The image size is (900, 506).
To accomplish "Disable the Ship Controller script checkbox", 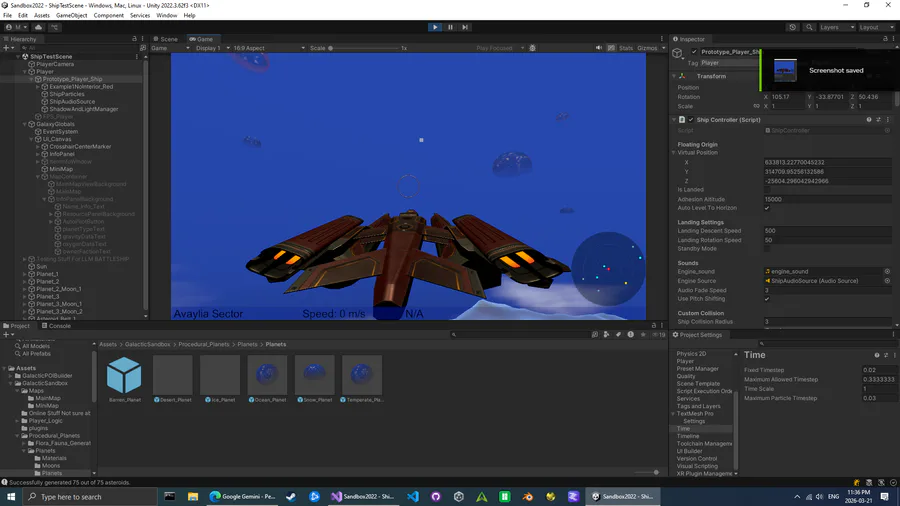I will tap(691, 120).
